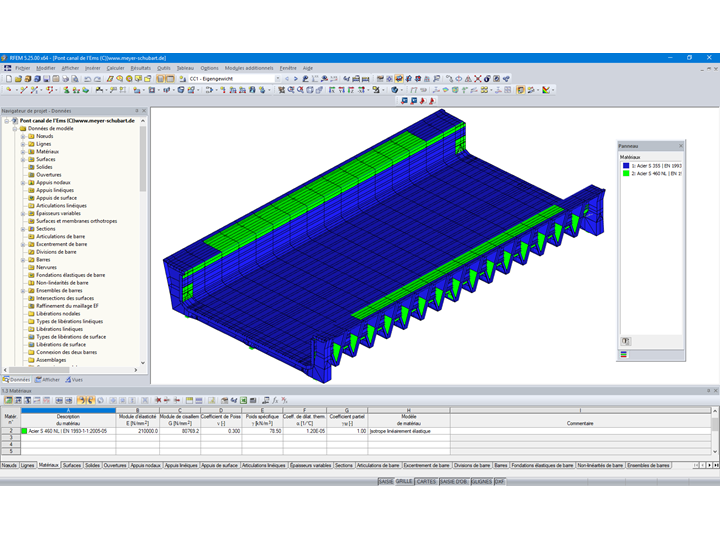Viewport: 720px width, 540px height.
Task: Expand the Ensembles de barres node
Action: (23, 291)
